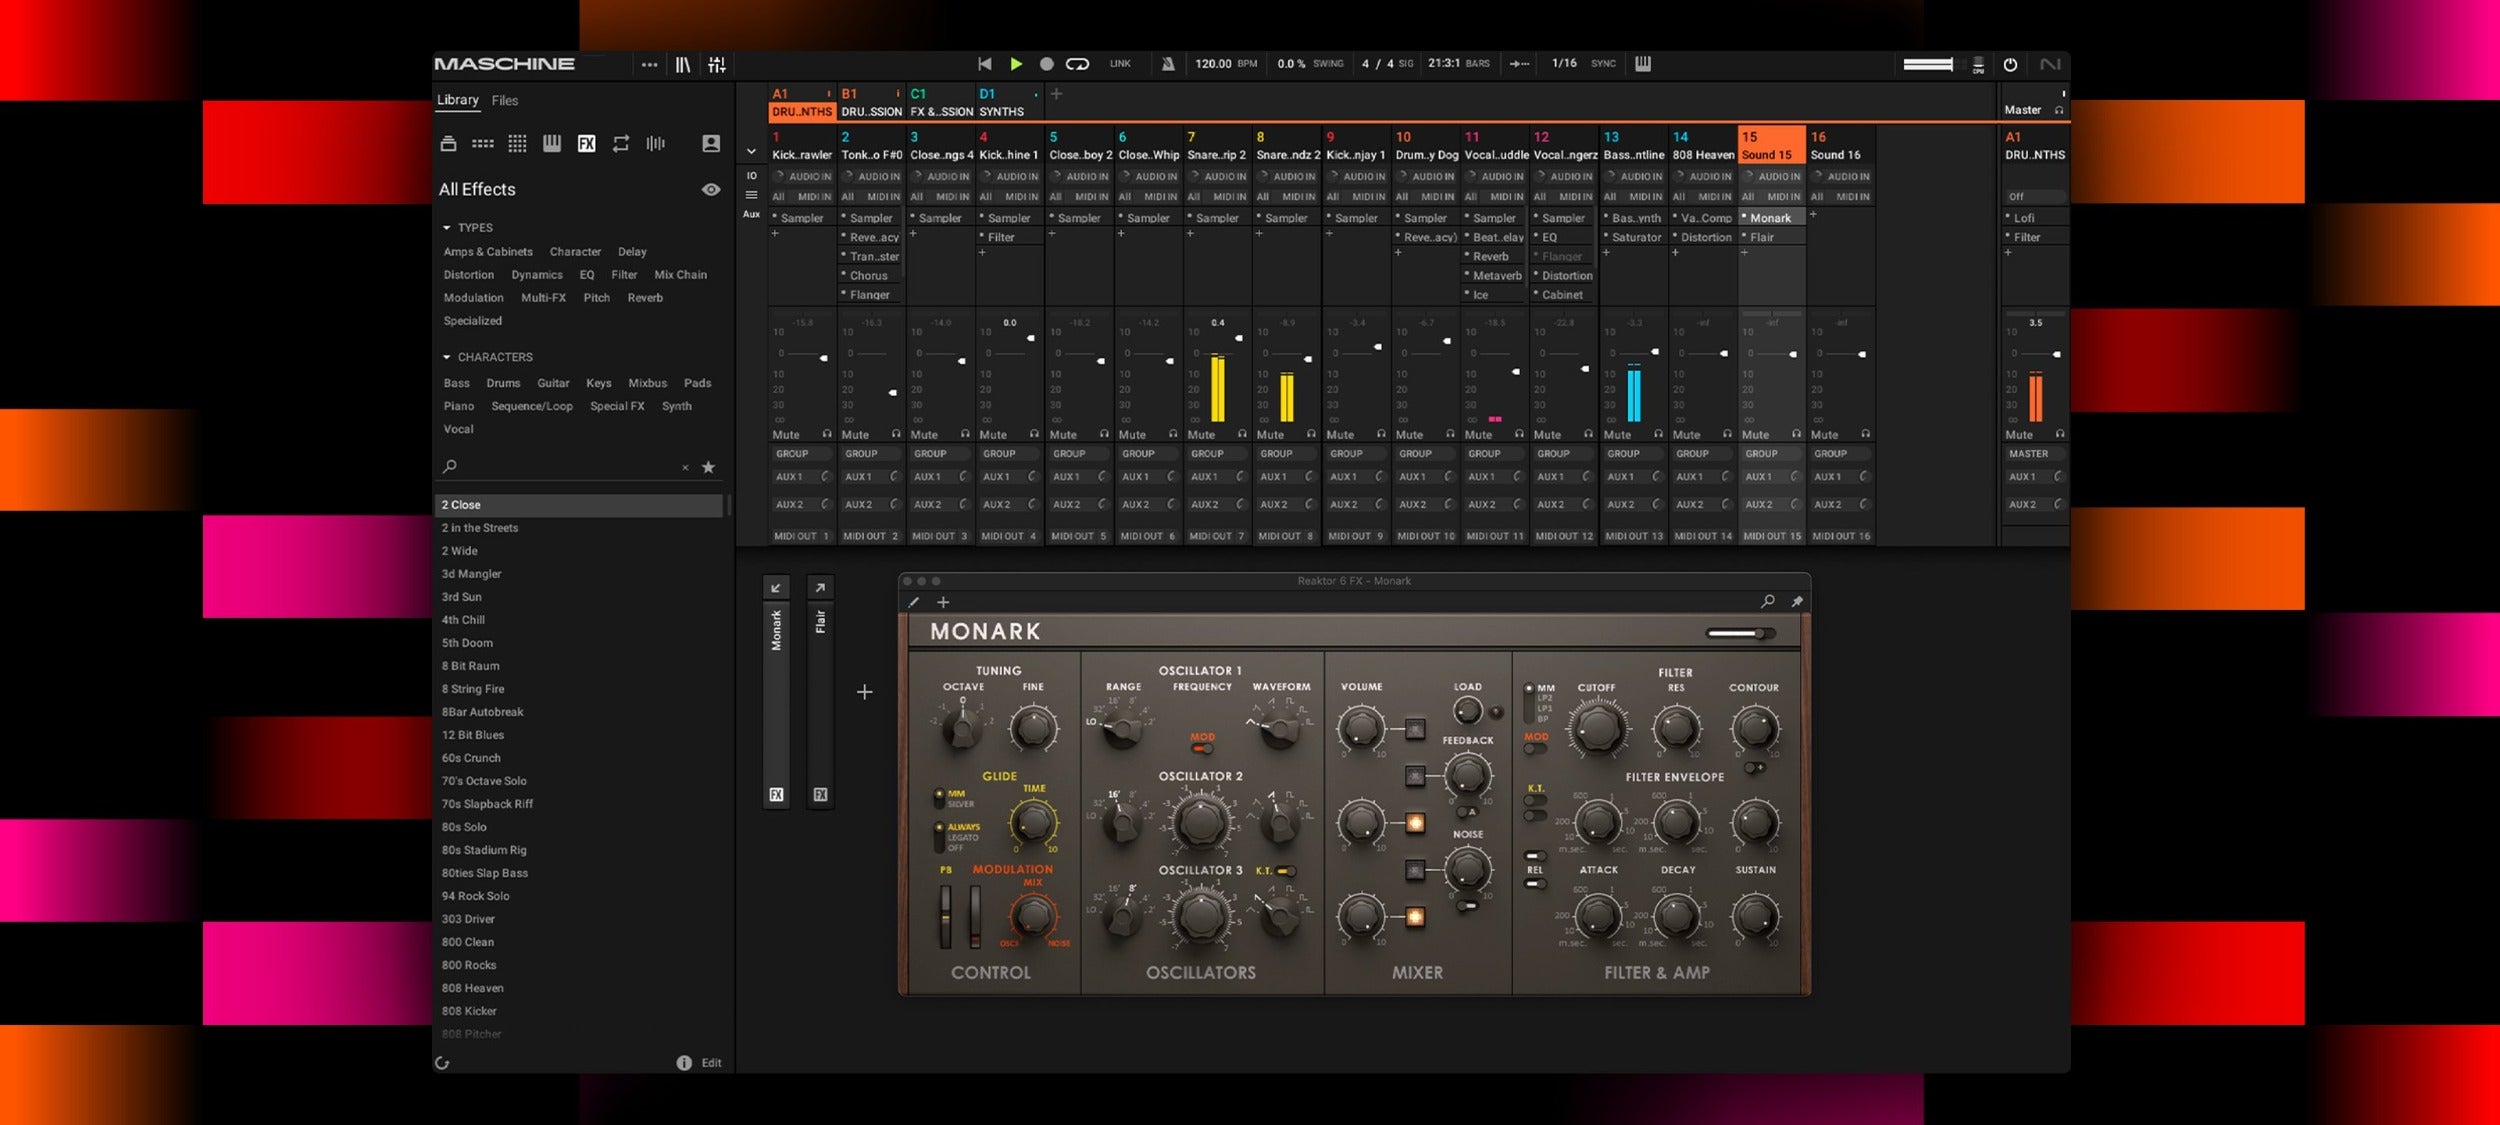Click the Record transport button
Viewport: 2500px width, 1125px height.
1046,64
